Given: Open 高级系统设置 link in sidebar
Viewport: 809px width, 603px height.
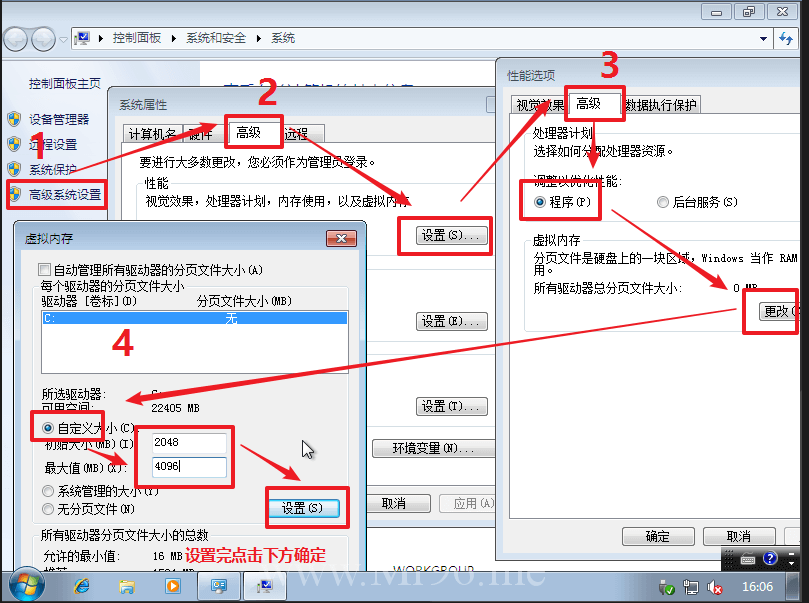Looking at the screenshot, I should (64, 194).
